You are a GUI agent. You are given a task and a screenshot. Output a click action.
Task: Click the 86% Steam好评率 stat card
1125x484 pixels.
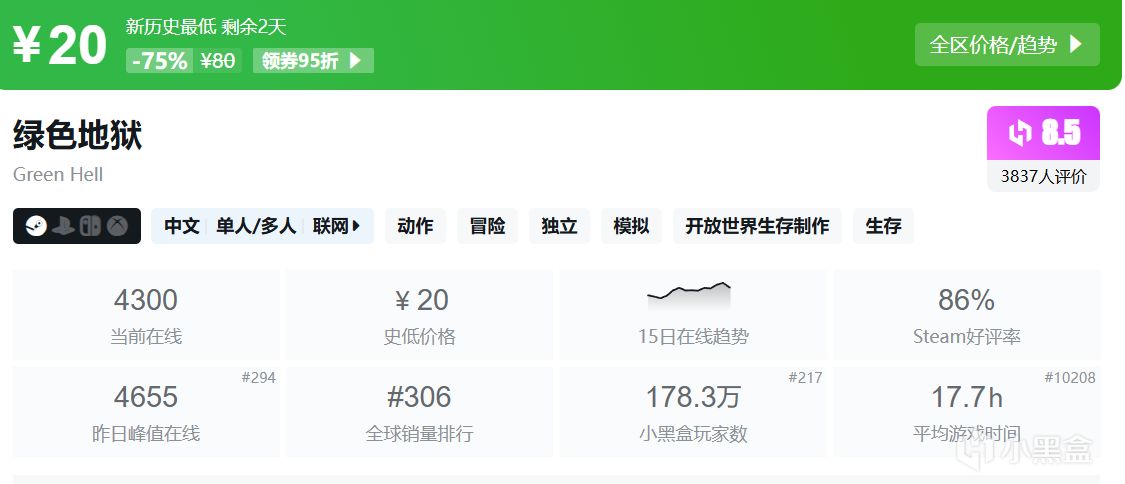coord(966,315)
